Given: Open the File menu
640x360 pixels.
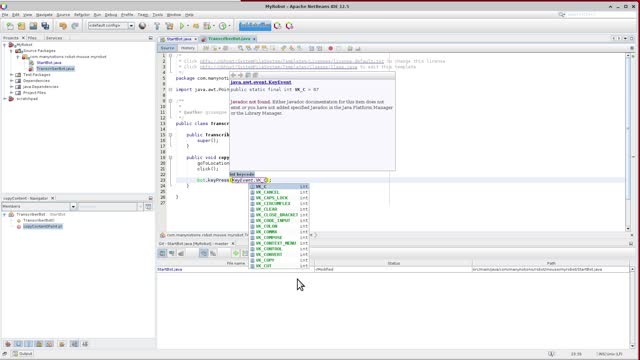Looking at the screenshot, I should coord(5,15).
